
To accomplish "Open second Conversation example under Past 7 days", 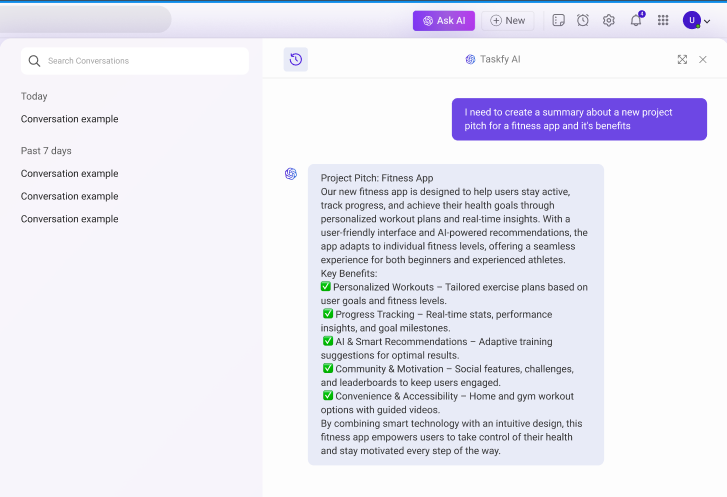I will 70,196.
